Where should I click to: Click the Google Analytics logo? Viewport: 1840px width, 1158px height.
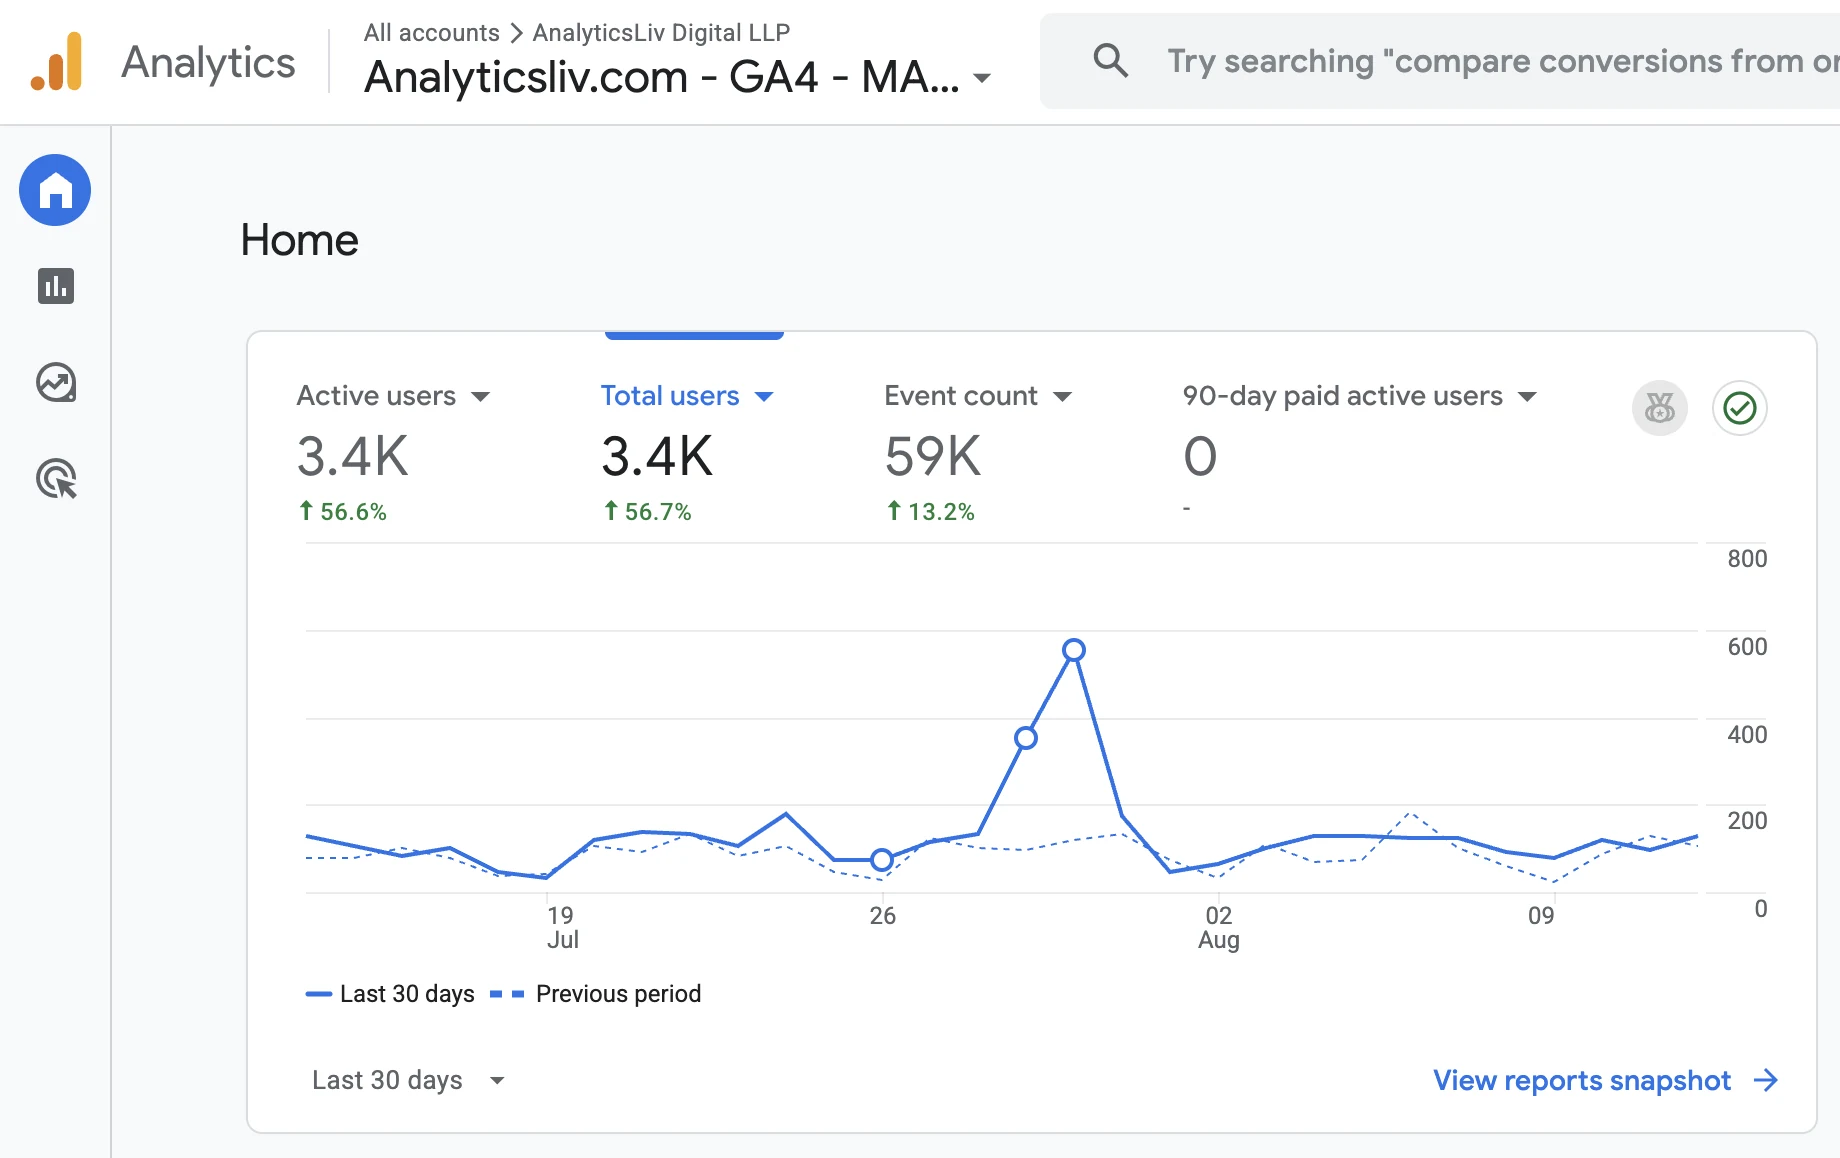click(56, 62)
